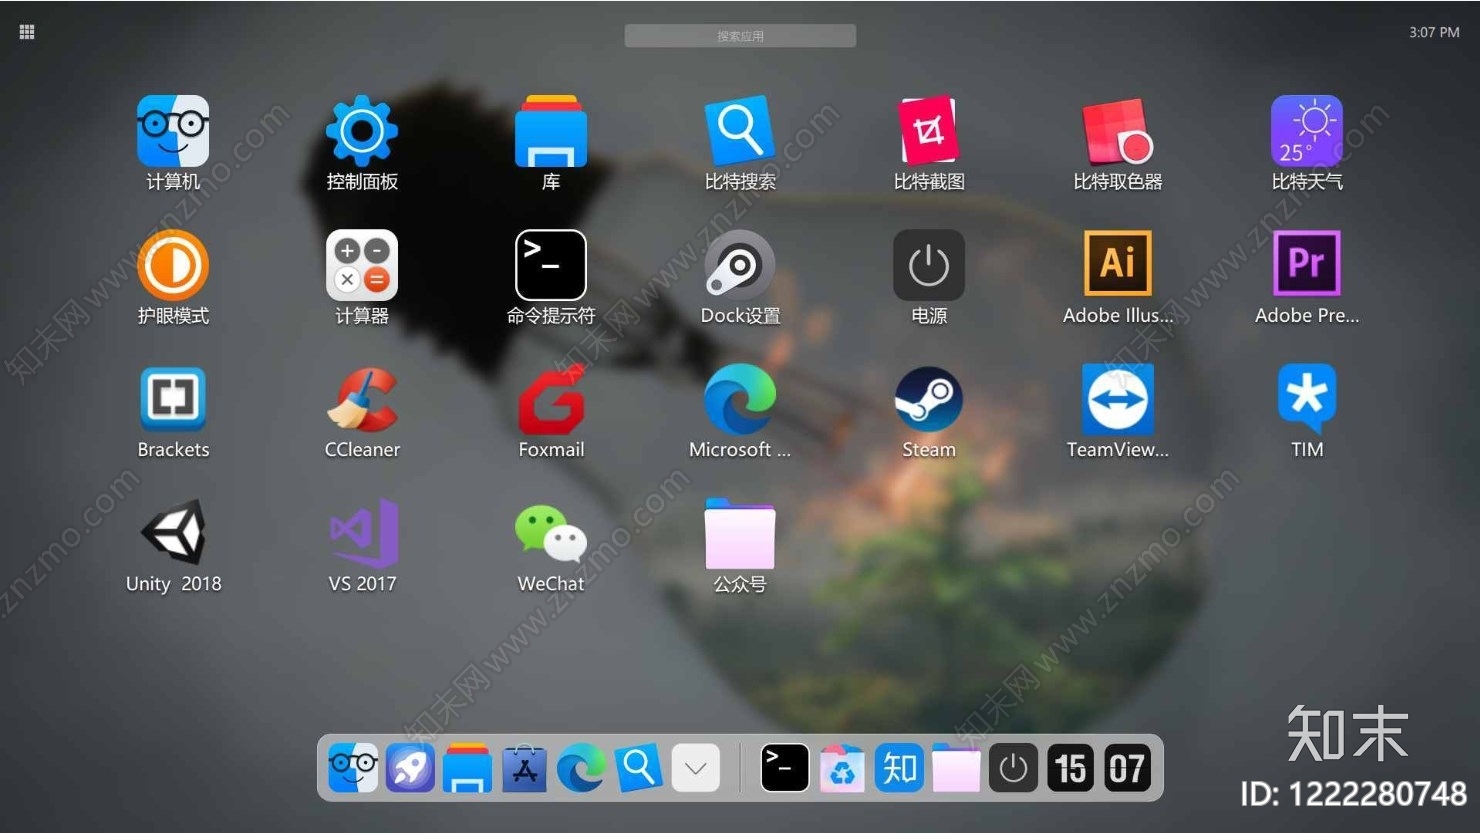Open the terminal icon in the dock

point(785,768)
